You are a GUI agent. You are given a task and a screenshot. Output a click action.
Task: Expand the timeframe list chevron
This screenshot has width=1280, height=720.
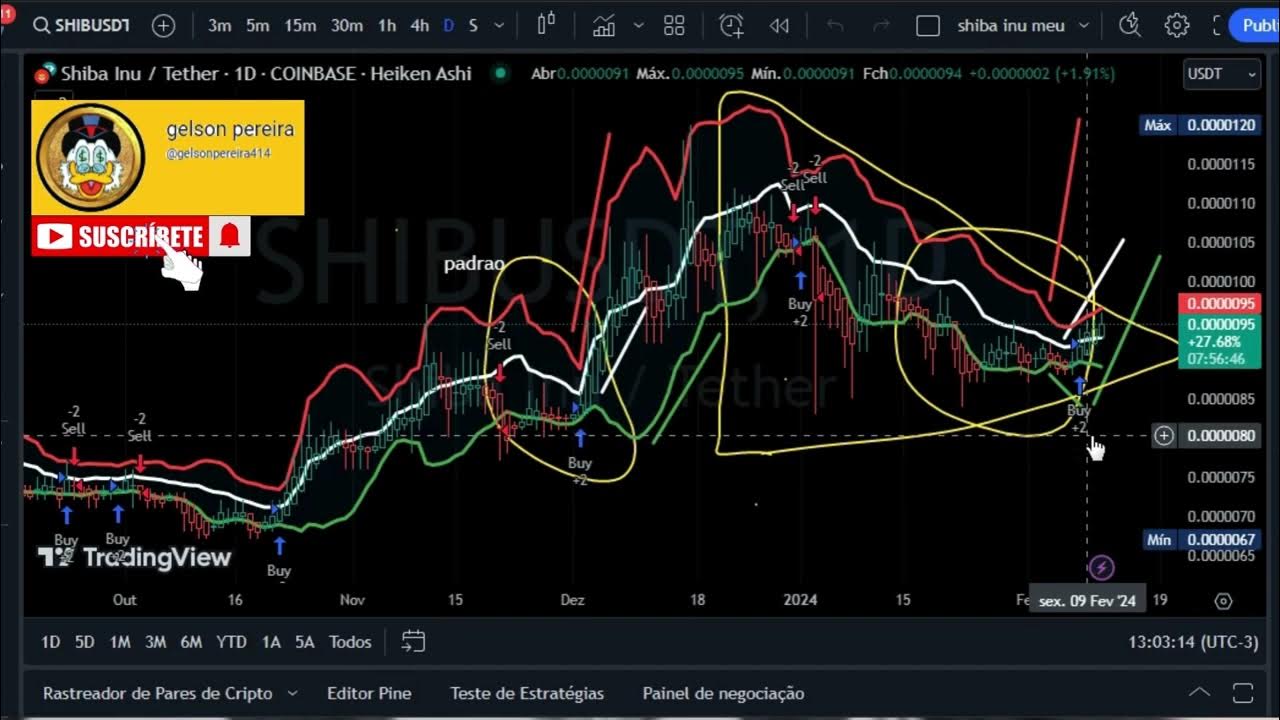(497, 25)
